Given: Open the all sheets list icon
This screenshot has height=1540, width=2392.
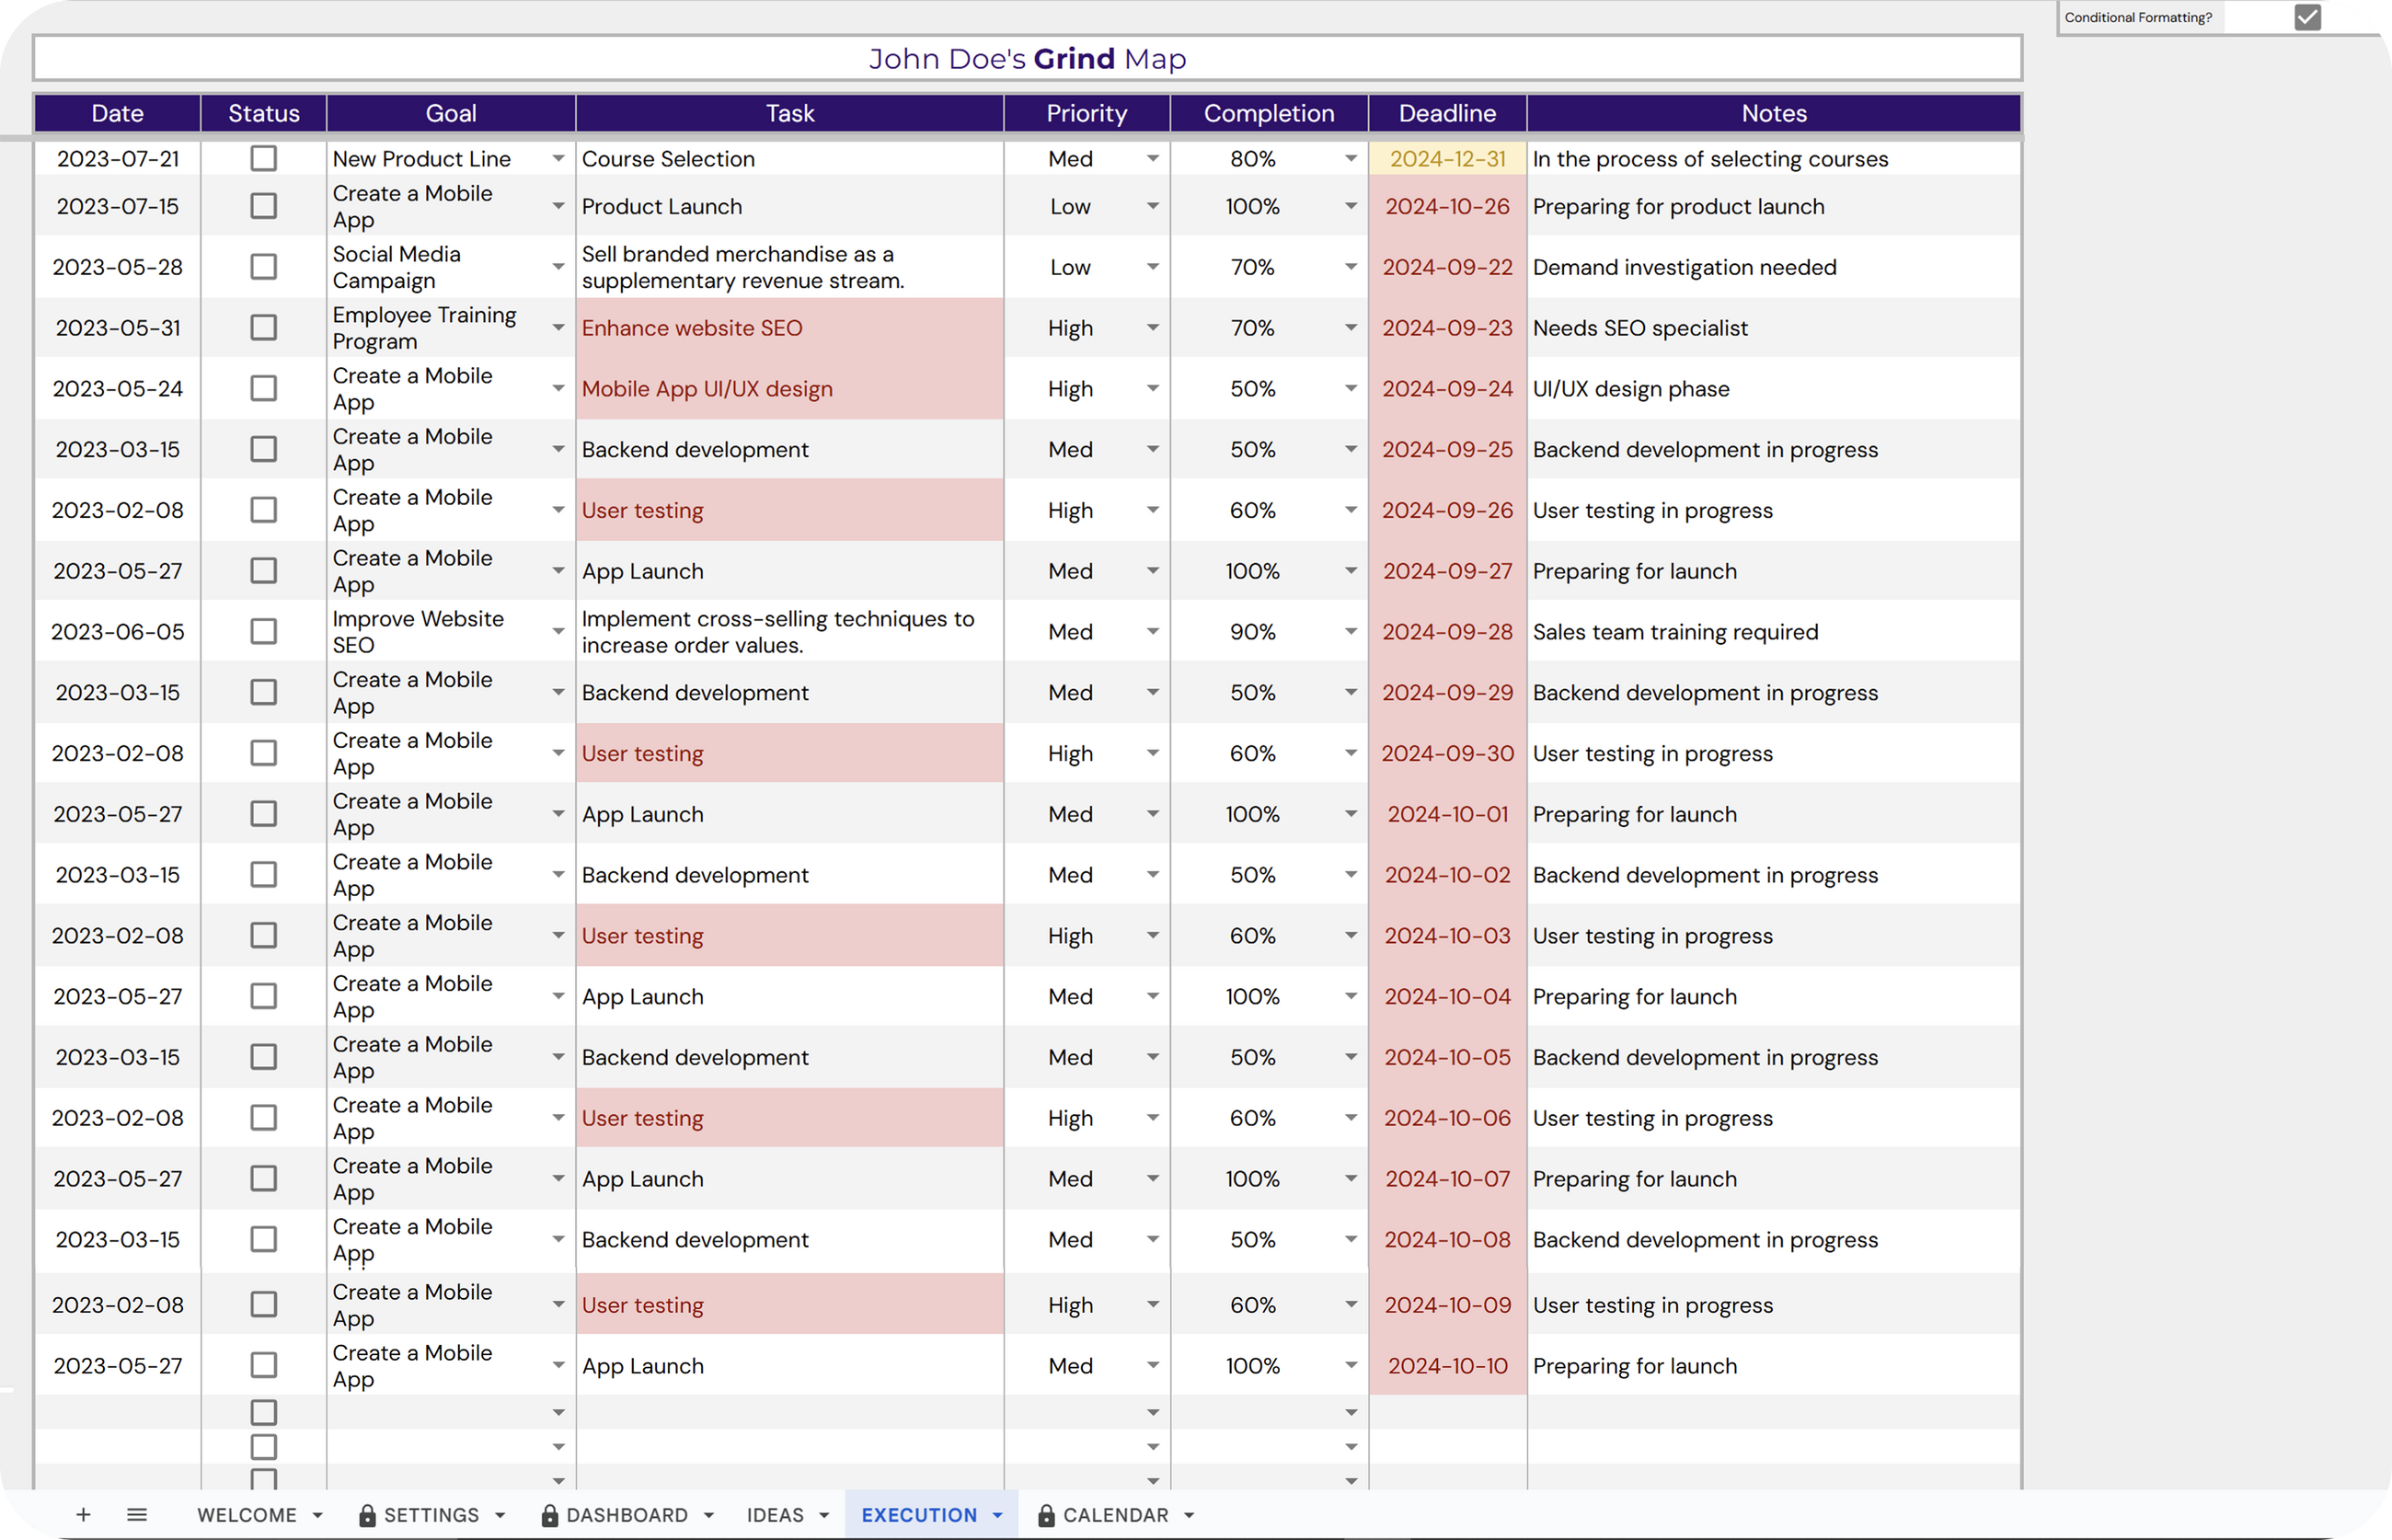Looking at the screenshot, I should [137, 1514].
